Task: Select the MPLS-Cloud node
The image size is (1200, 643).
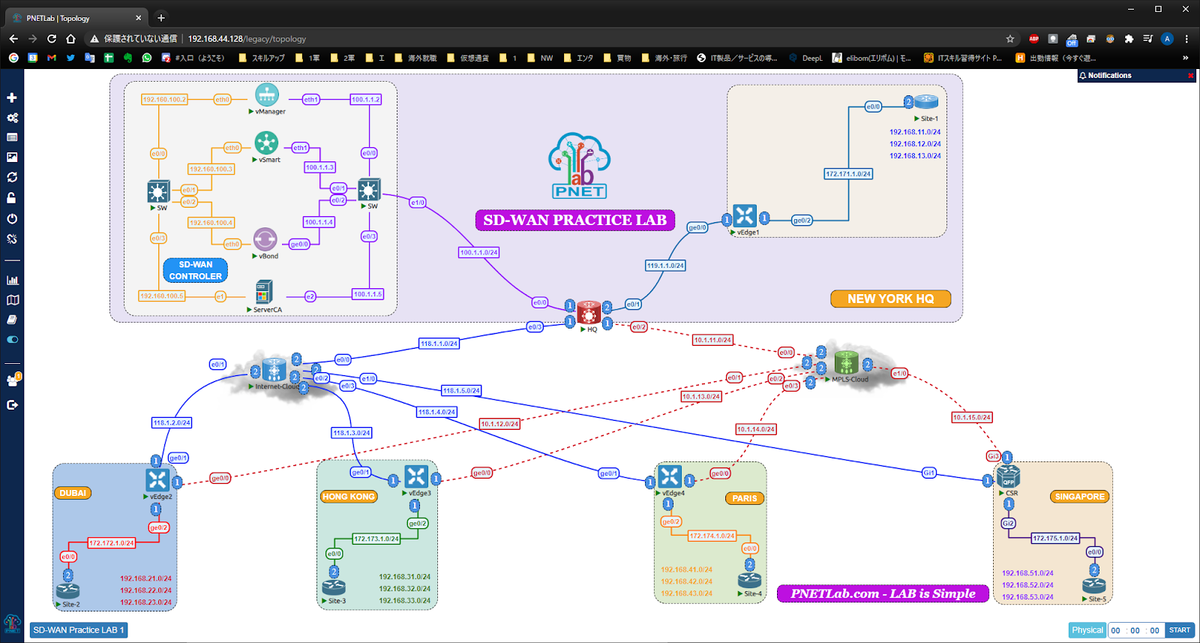Action: click(x=848, y=363)
